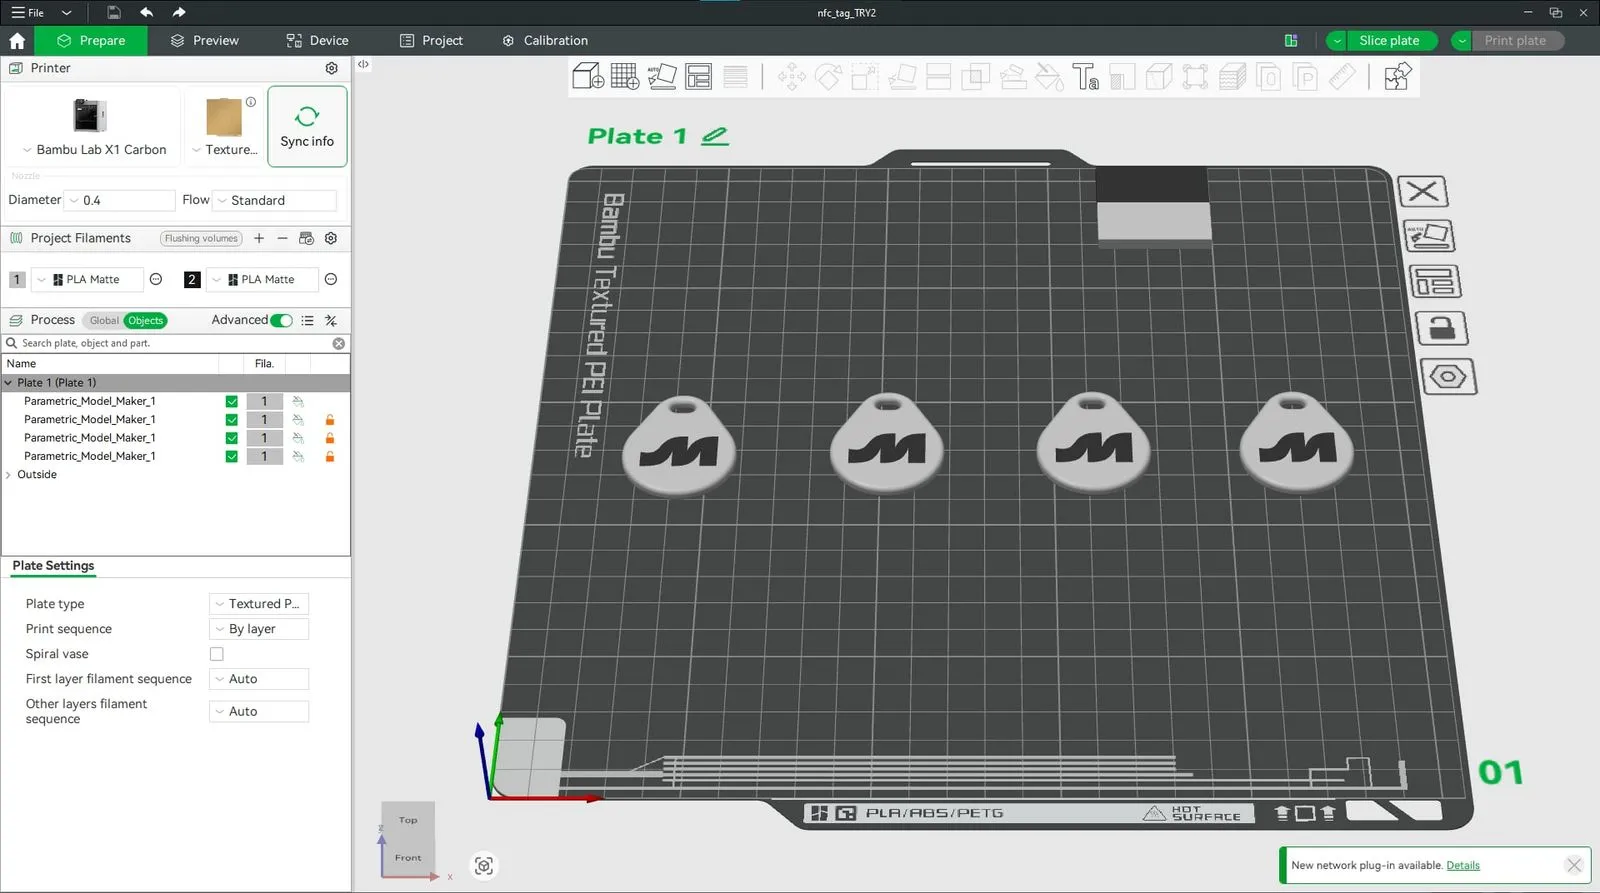Open filament 2 PLA Matte dropdown
1600x893 pixels.
tap(262, 280)
